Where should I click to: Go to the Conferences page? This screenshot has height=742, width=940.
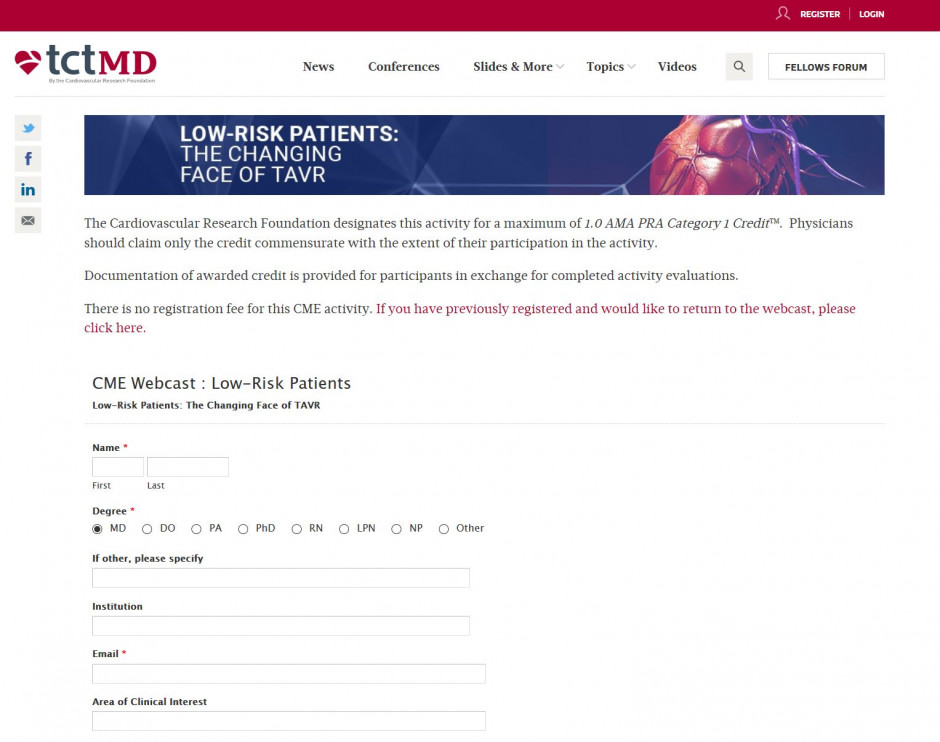coord(403,67)
